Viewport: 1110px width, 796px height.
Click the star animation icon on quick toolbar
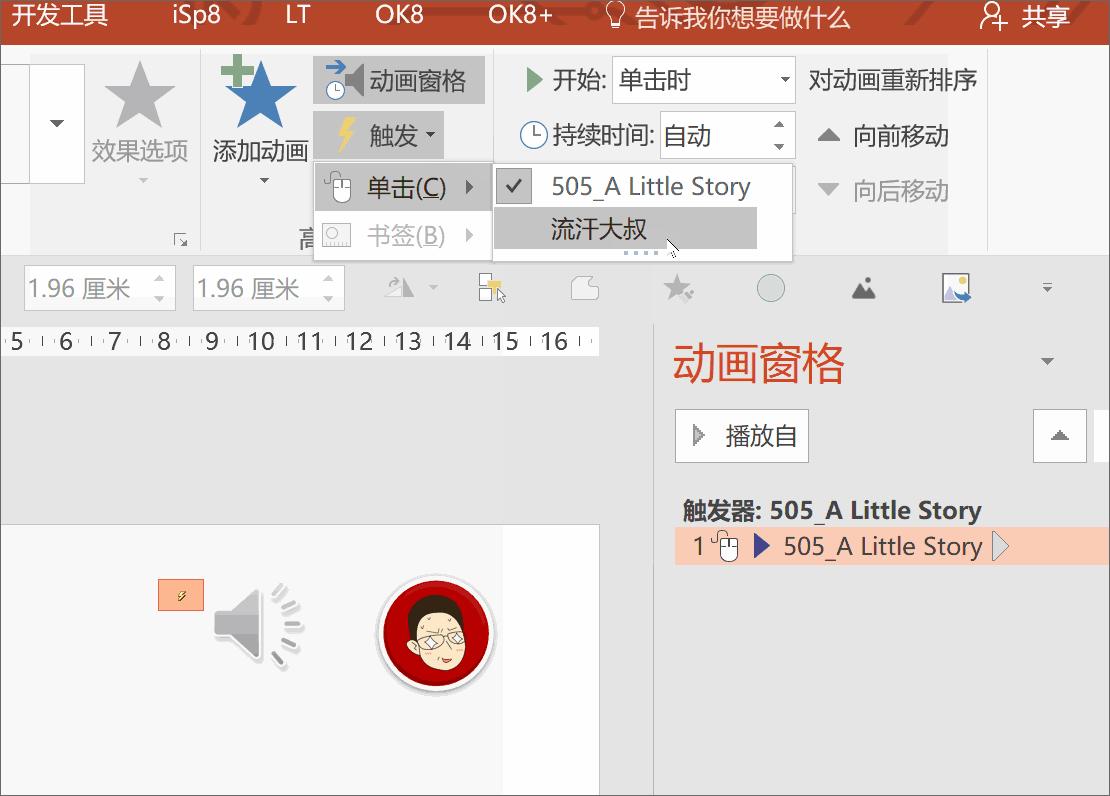(x=680, y=287)
